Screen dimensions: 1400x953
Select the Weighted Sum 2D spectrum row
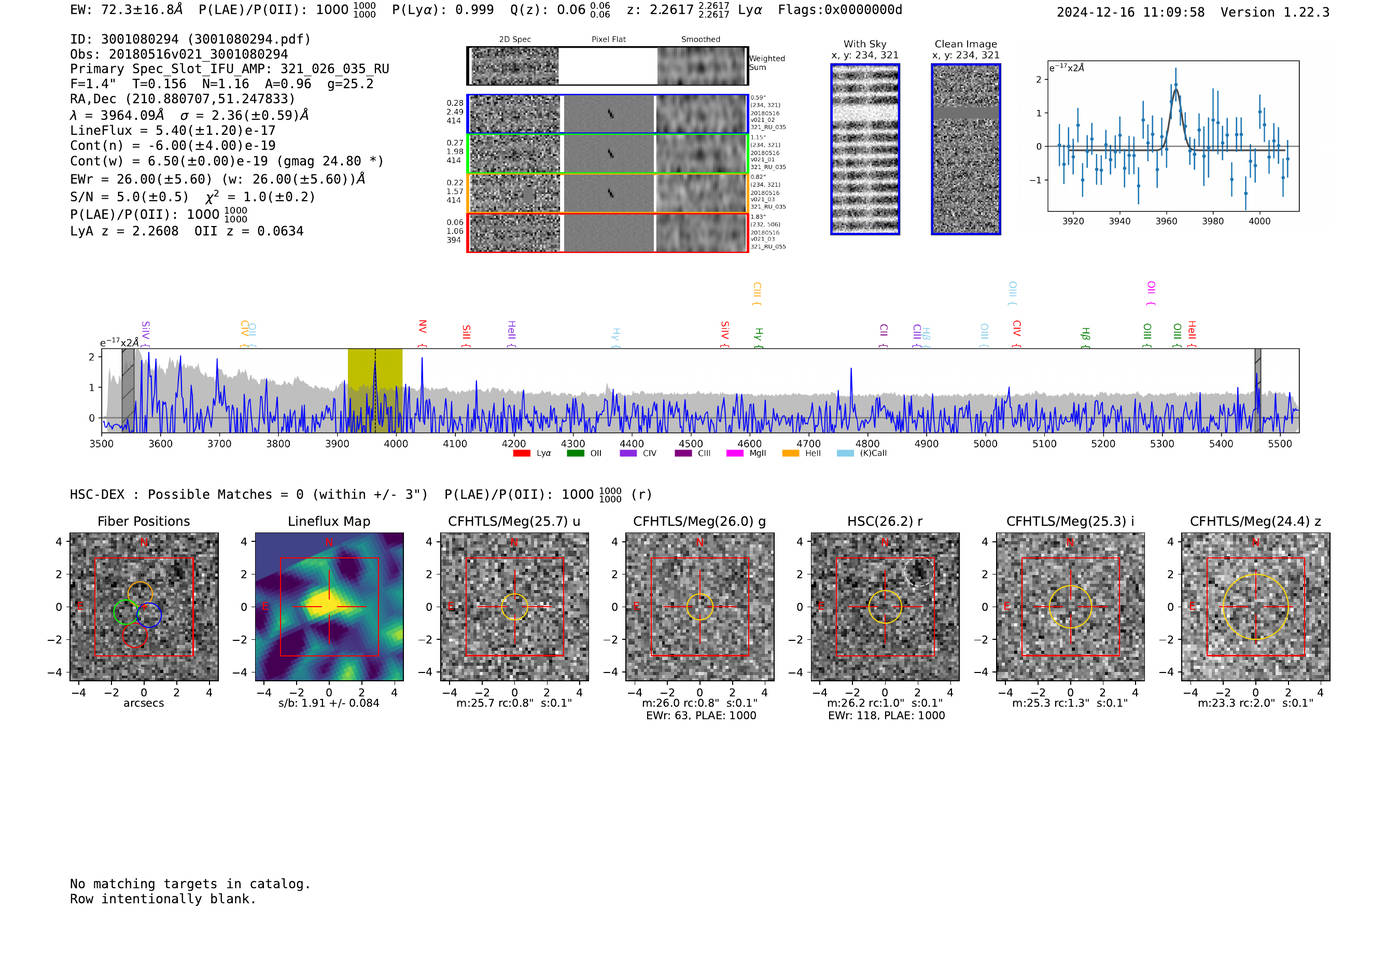[x=608, y=66]
